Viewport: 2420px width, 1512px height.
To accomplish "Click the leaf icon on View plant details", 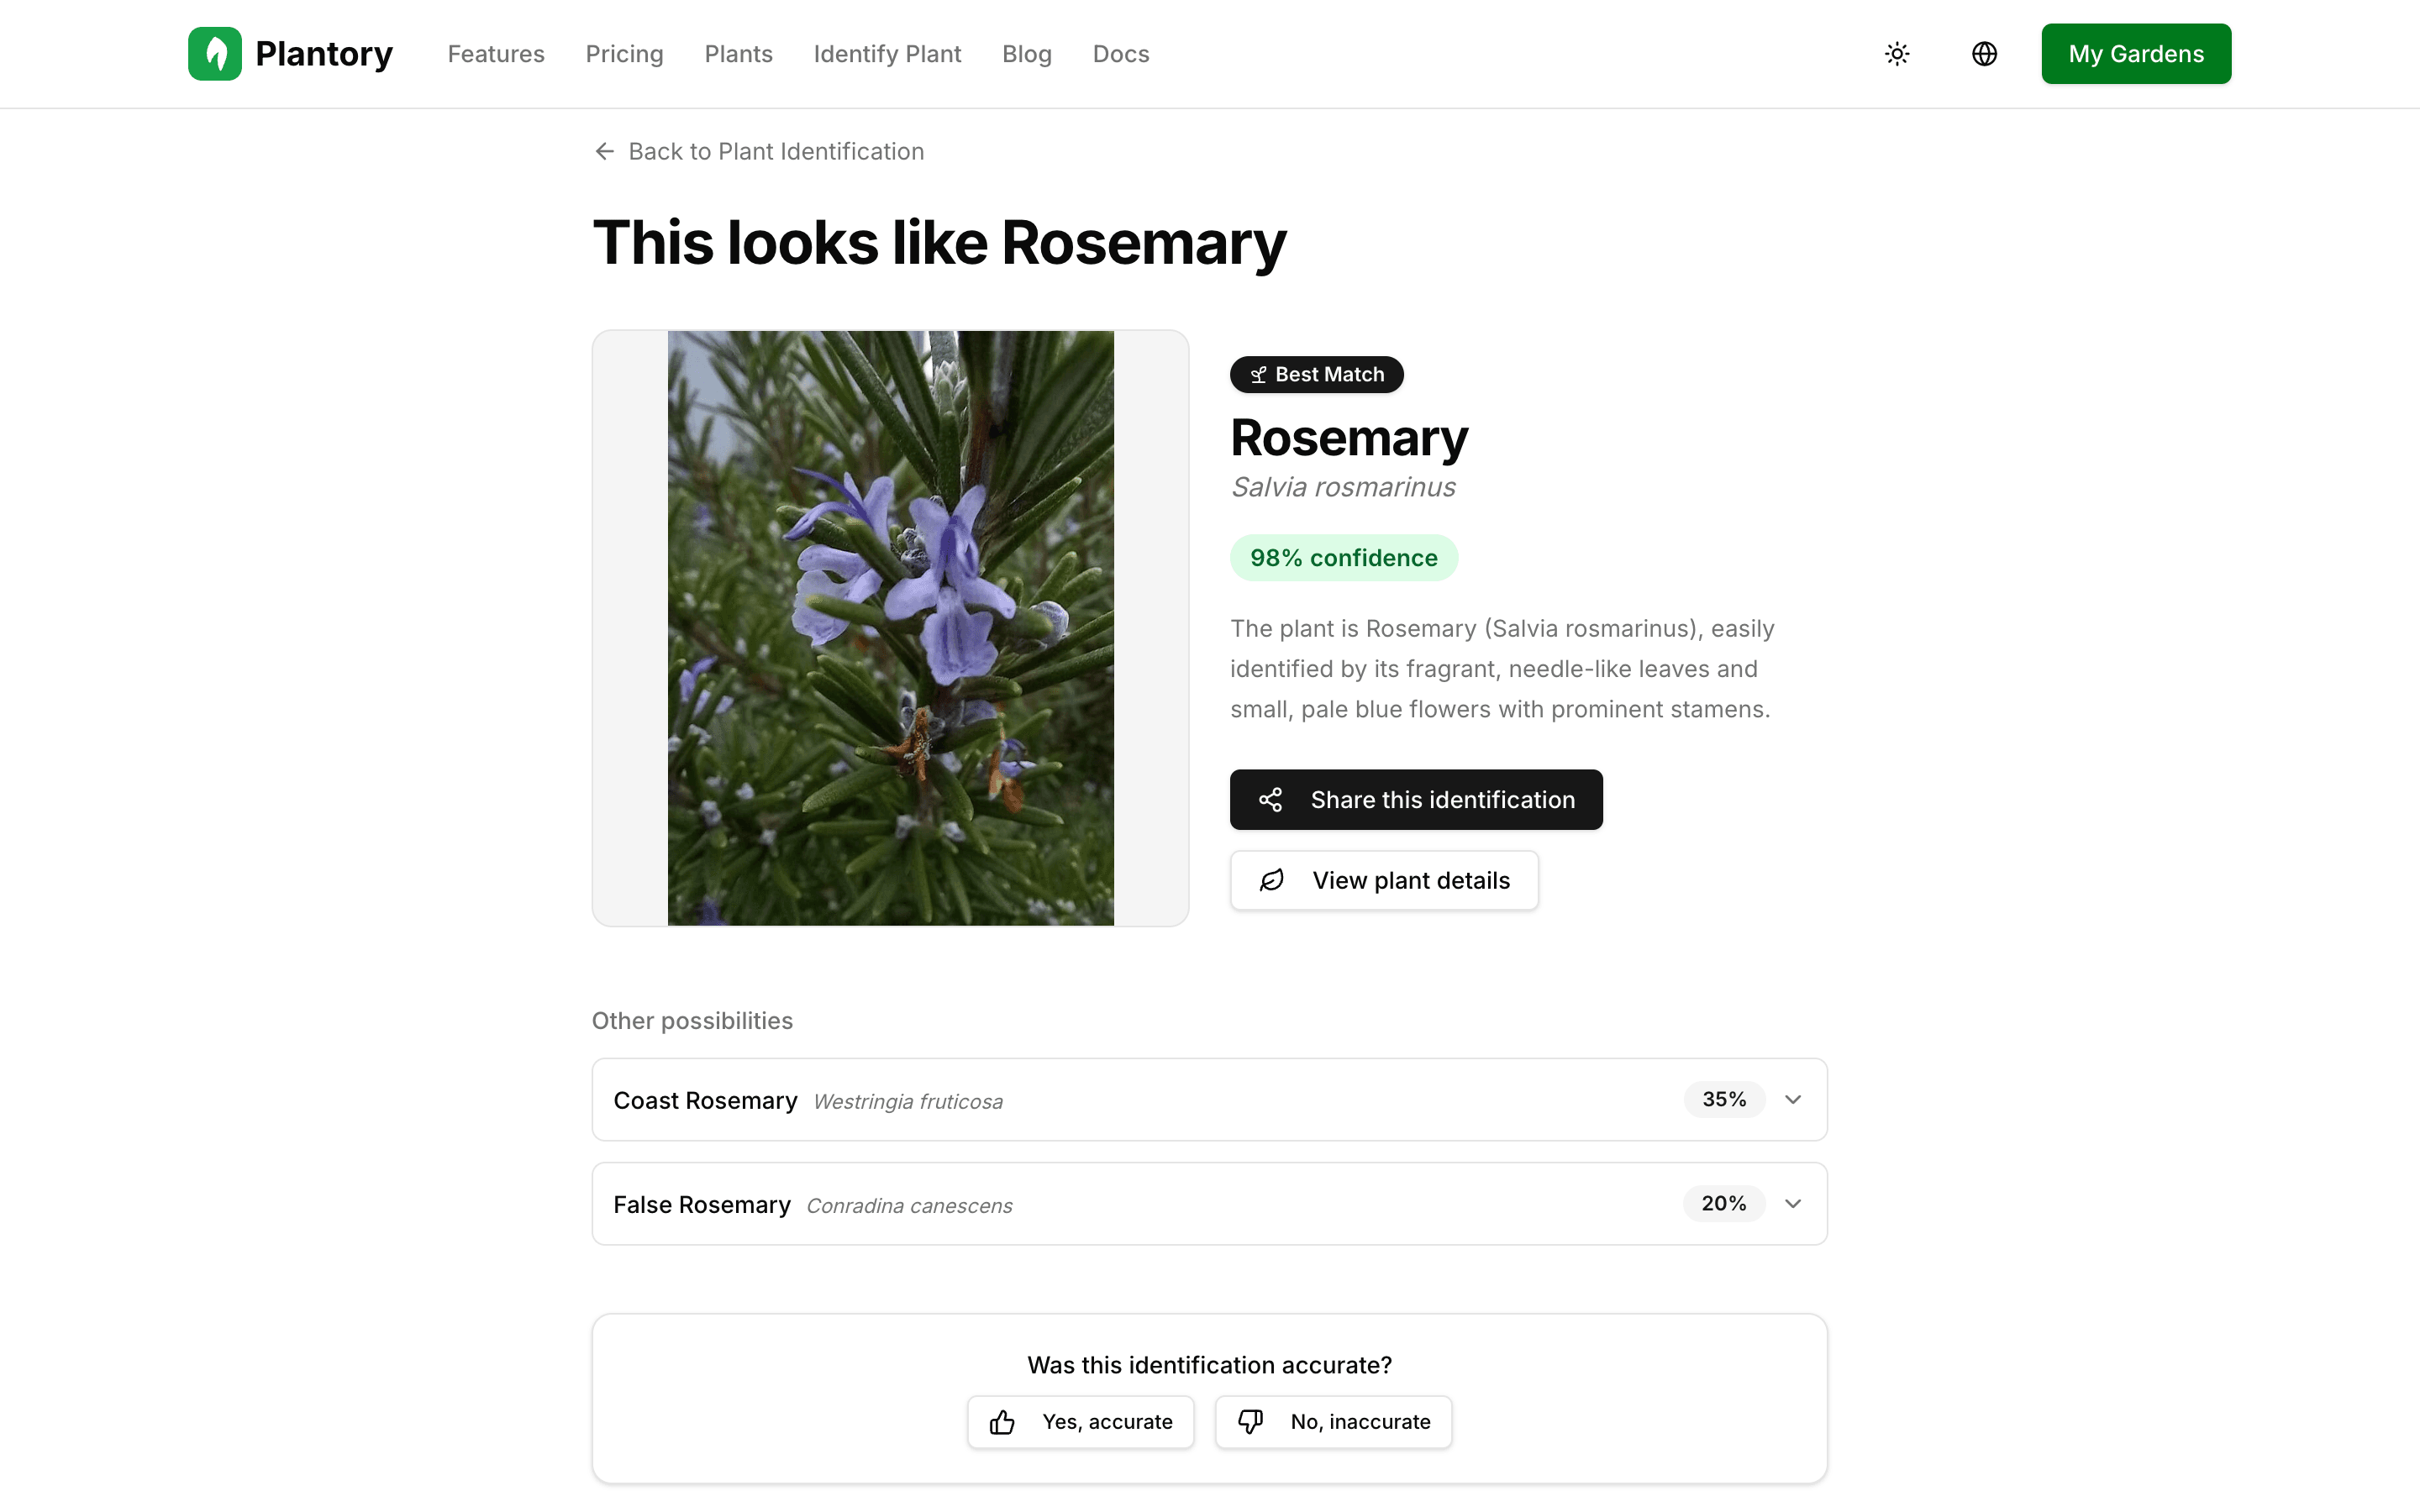I will tap(1271, 880).
